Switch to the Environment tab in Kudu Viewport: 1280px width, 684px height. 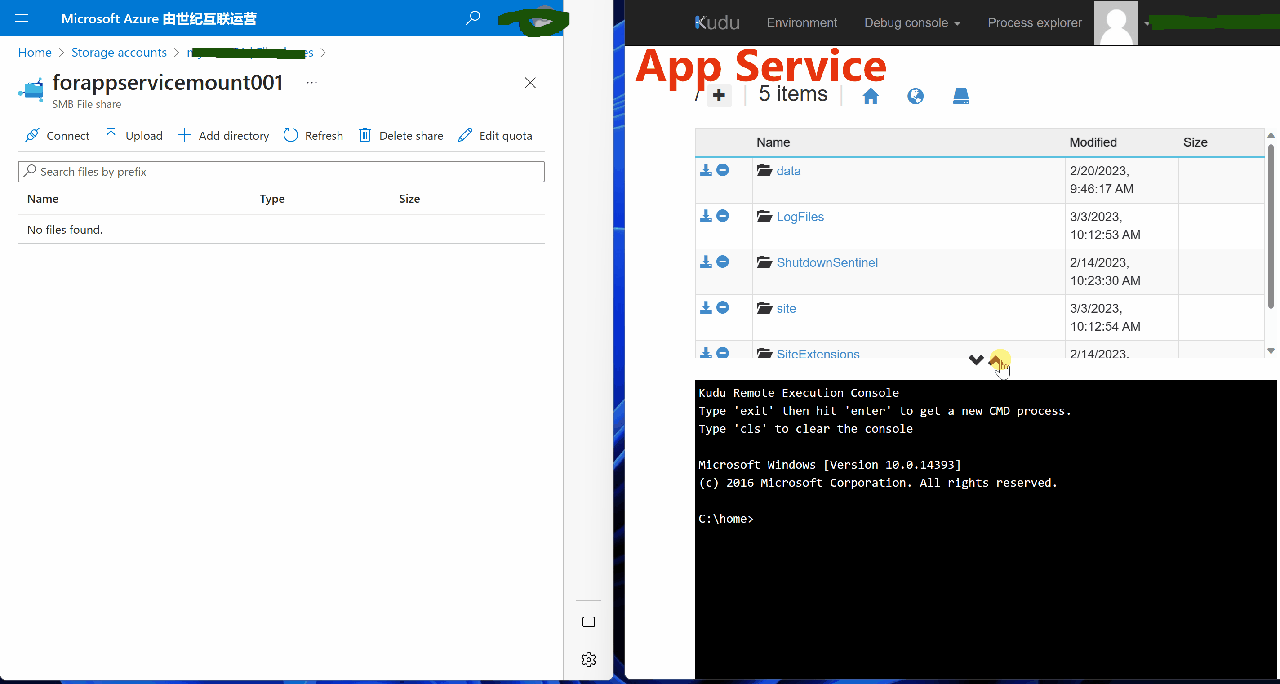click(802, 22)
